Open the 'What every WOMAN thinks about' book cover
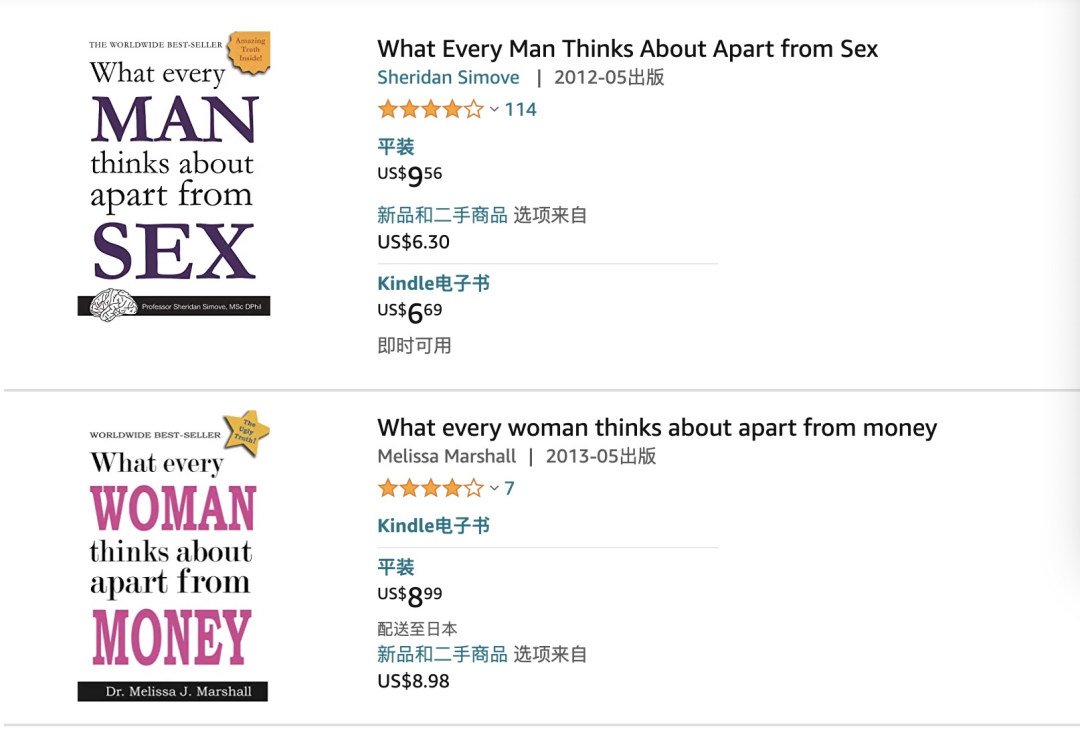This screenshot has height=731, width=1080. 173,556
